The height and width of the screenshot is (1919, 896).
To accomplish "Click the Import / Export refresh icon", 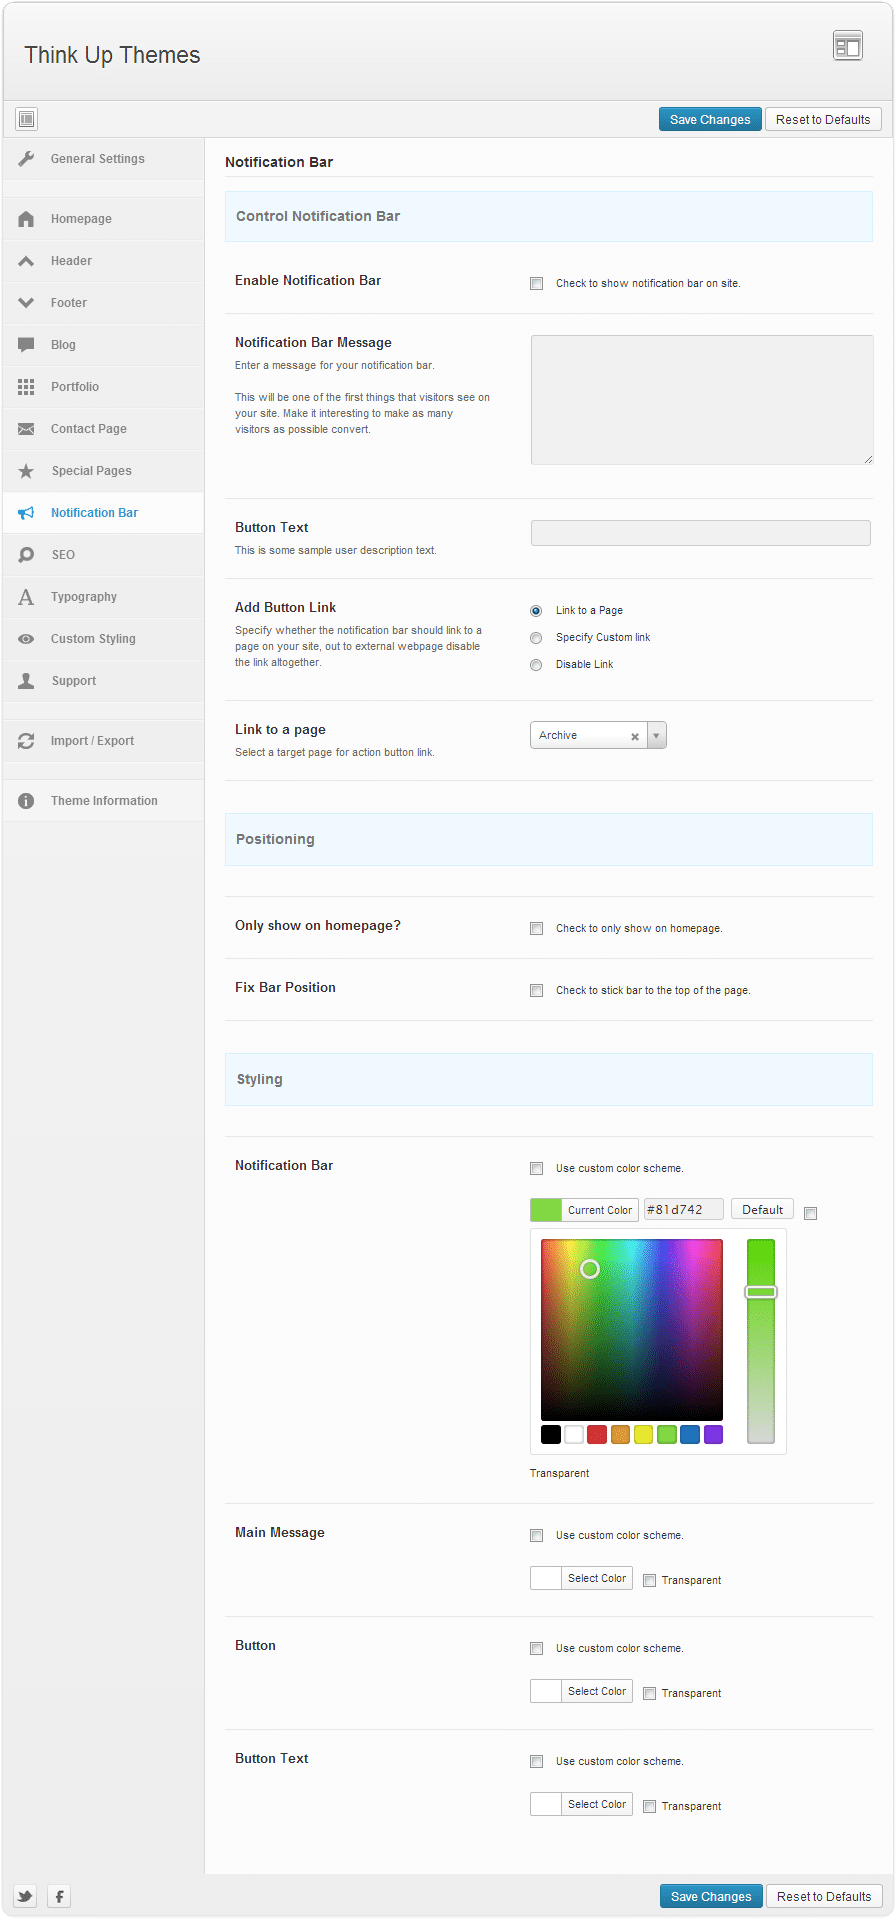I will click(27, 741).
